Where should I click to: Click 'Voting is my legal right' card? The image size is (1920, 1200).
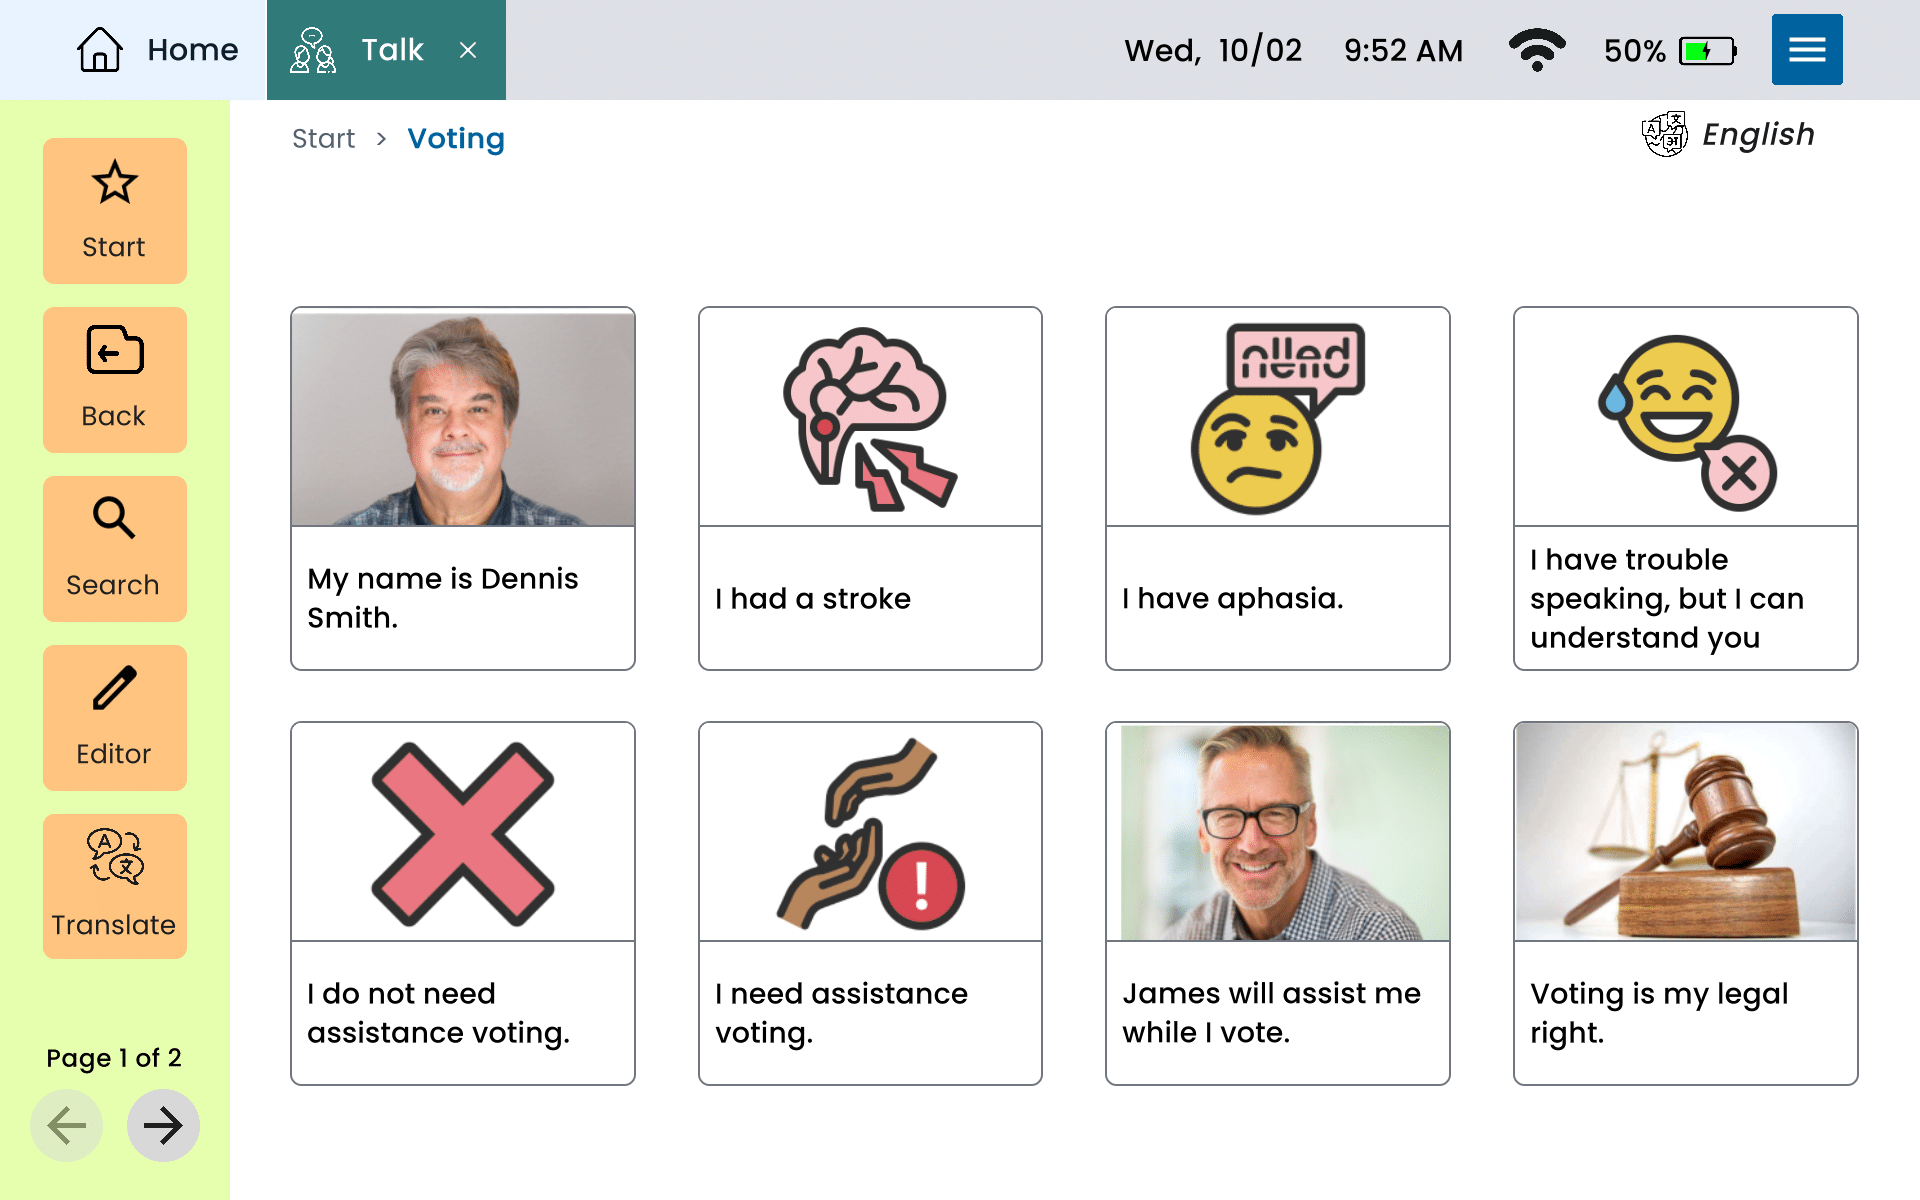tap(1685, 900)
